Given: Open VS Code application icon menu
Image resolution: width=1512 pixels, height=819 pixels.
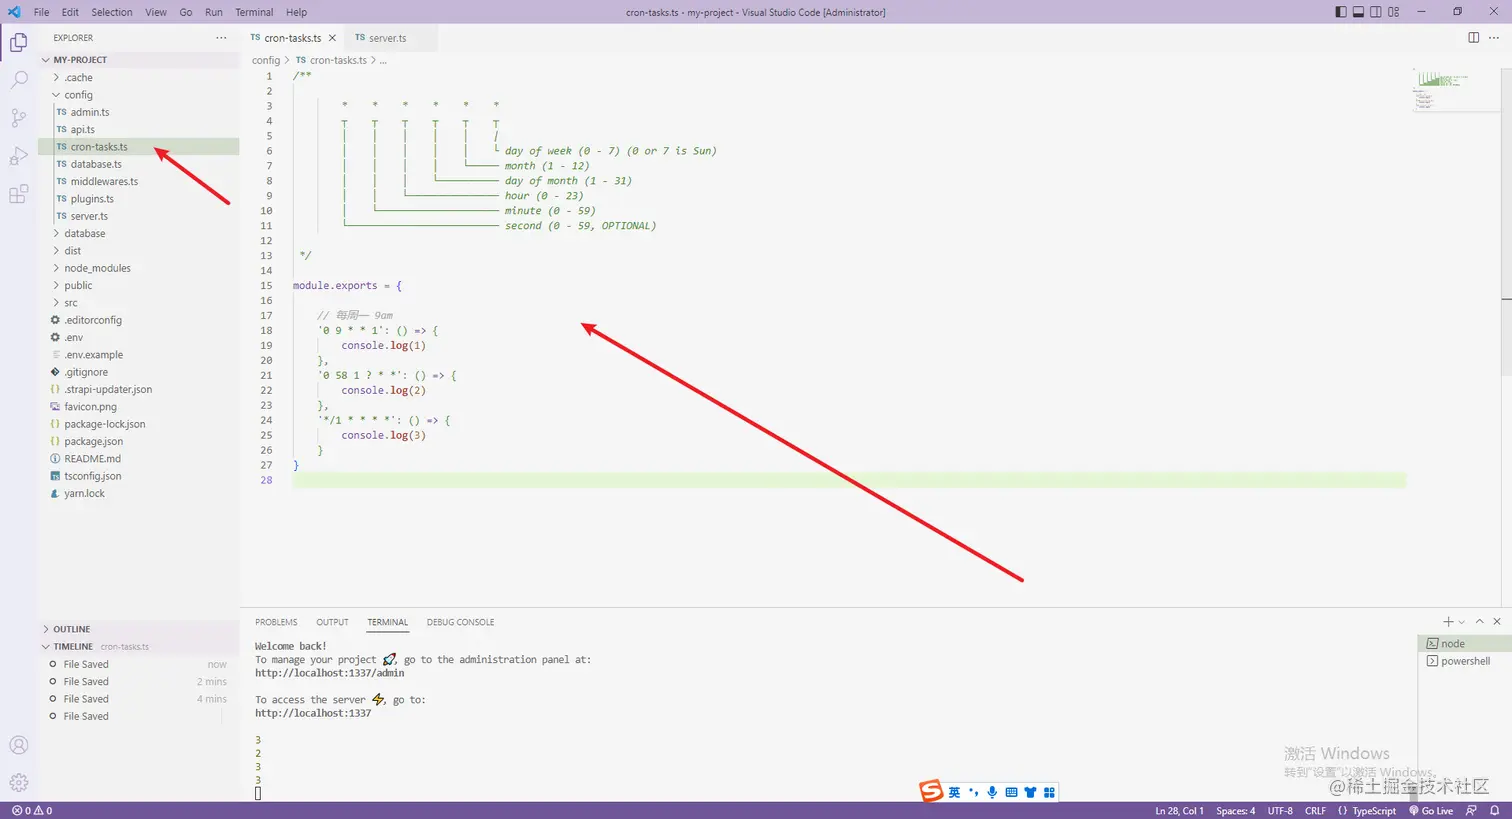Looking at the screenshot, I should 14,12.
